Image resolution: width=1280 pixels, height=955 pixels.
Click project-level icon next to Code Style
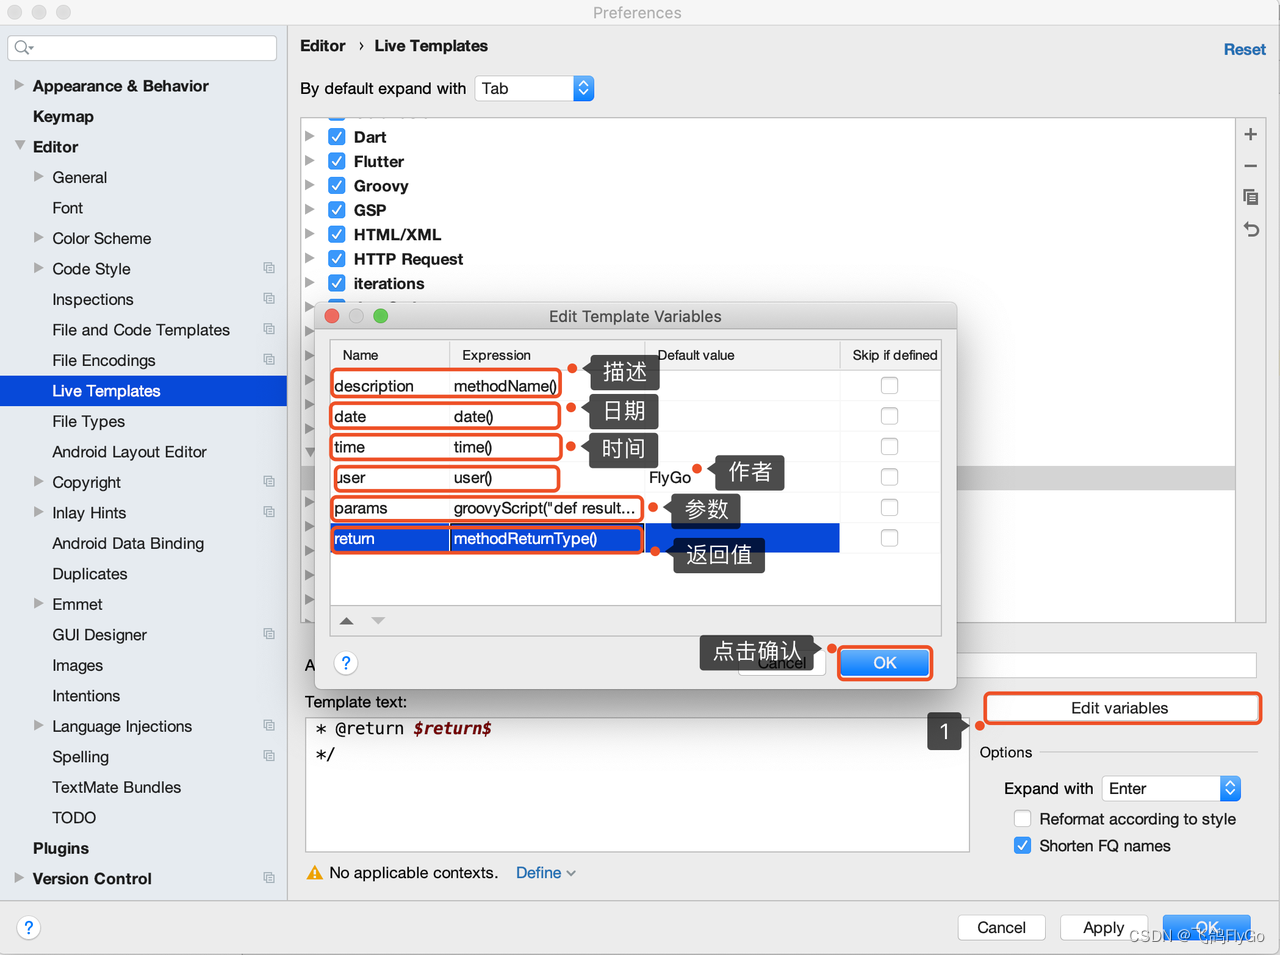pos(269,268)
